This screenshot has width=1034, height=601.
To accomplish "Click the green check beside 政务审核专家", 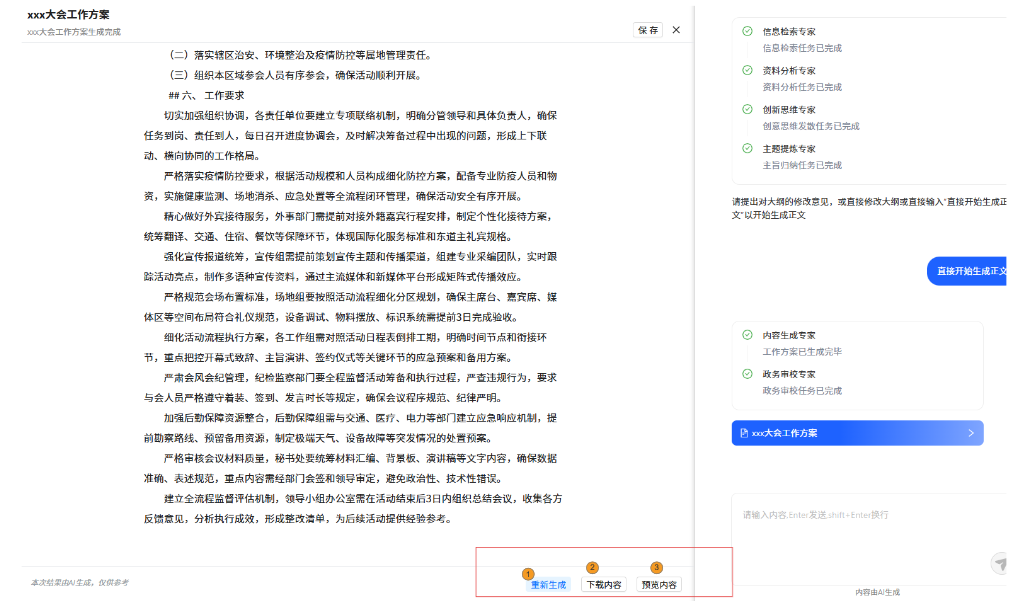I will [747, 374].
